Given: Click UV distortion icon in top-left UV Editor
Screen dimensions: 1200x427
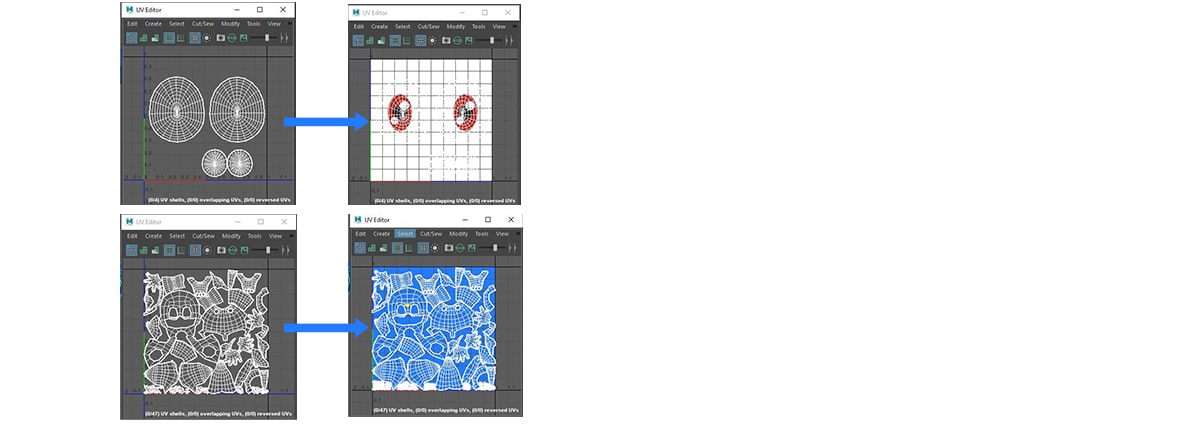Looking at the screenshot, I should [x=155, y=38].
